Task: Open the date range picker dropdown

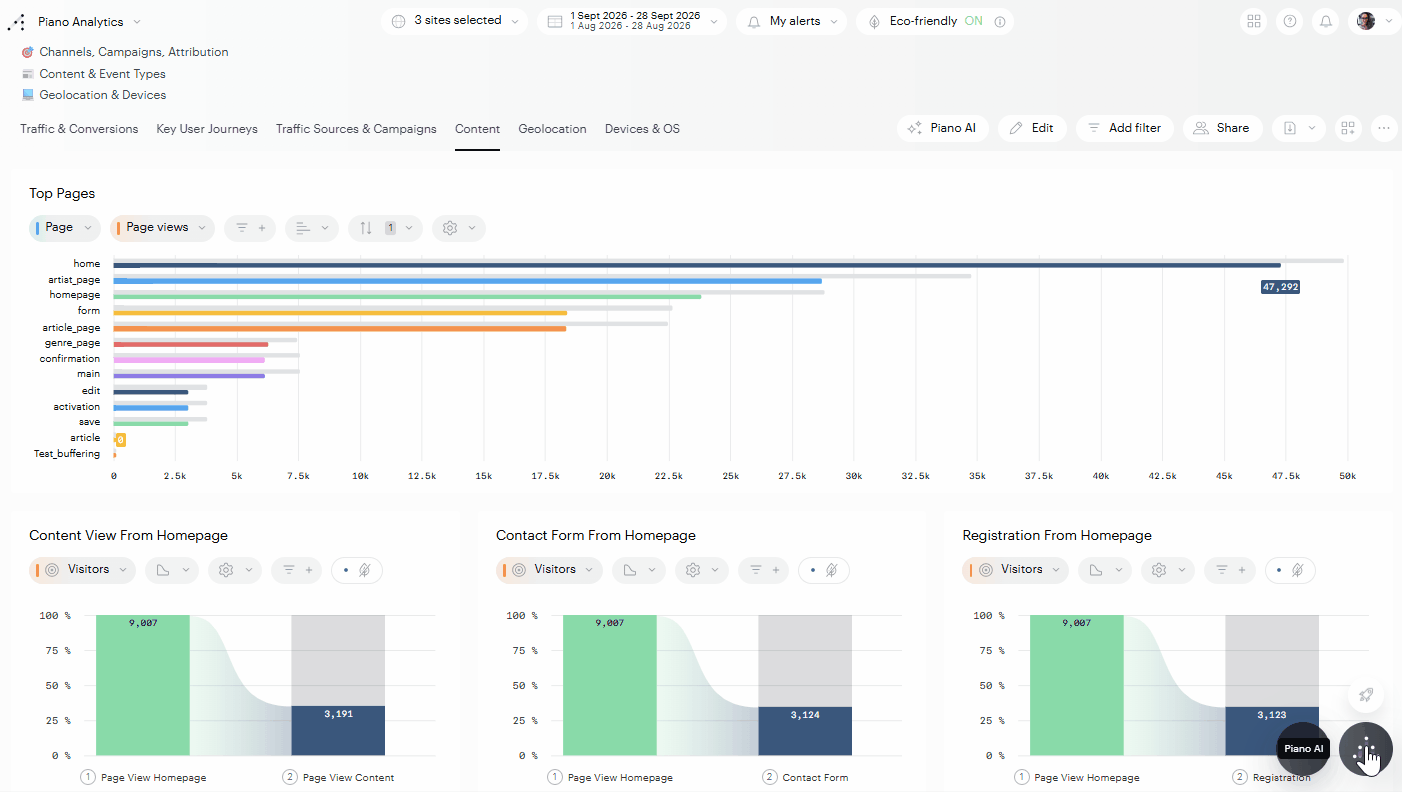Action: click(632, 21)
